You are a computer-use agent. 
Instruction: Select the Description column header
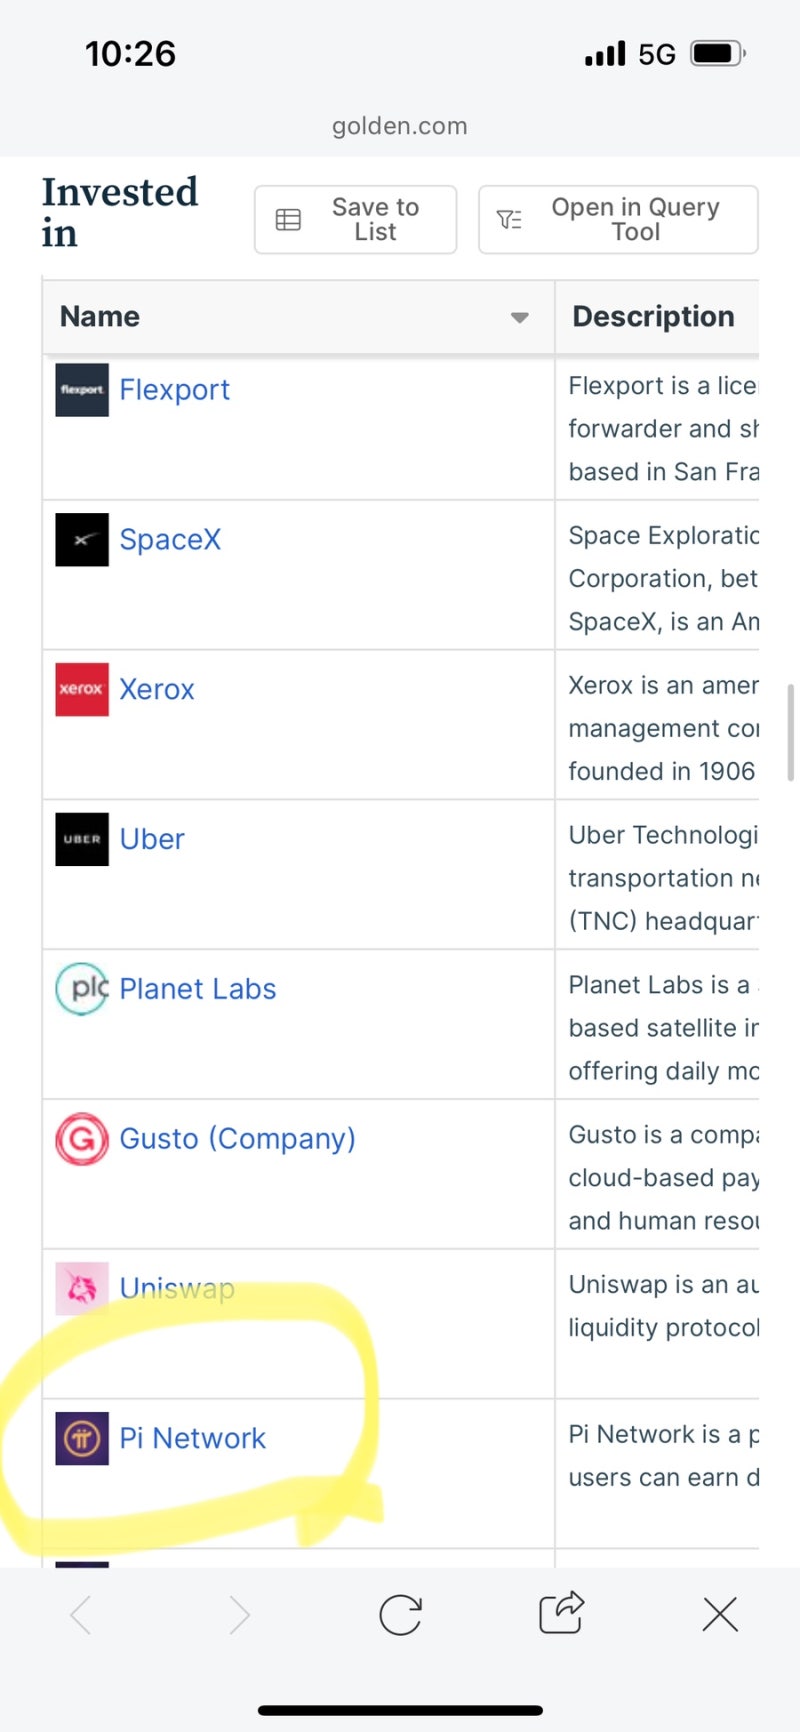653,317
